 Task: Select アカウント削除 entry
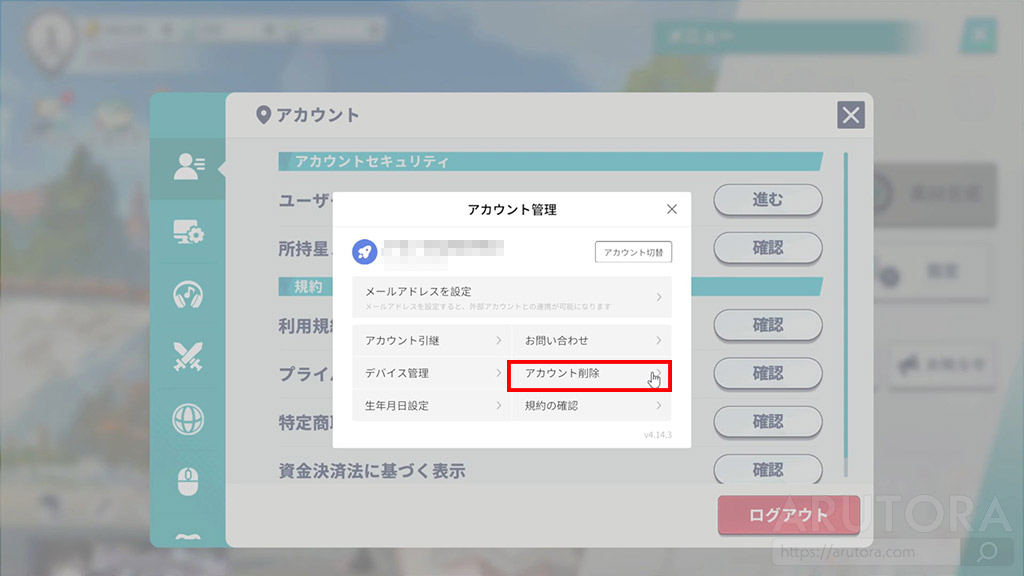(589, 374)
